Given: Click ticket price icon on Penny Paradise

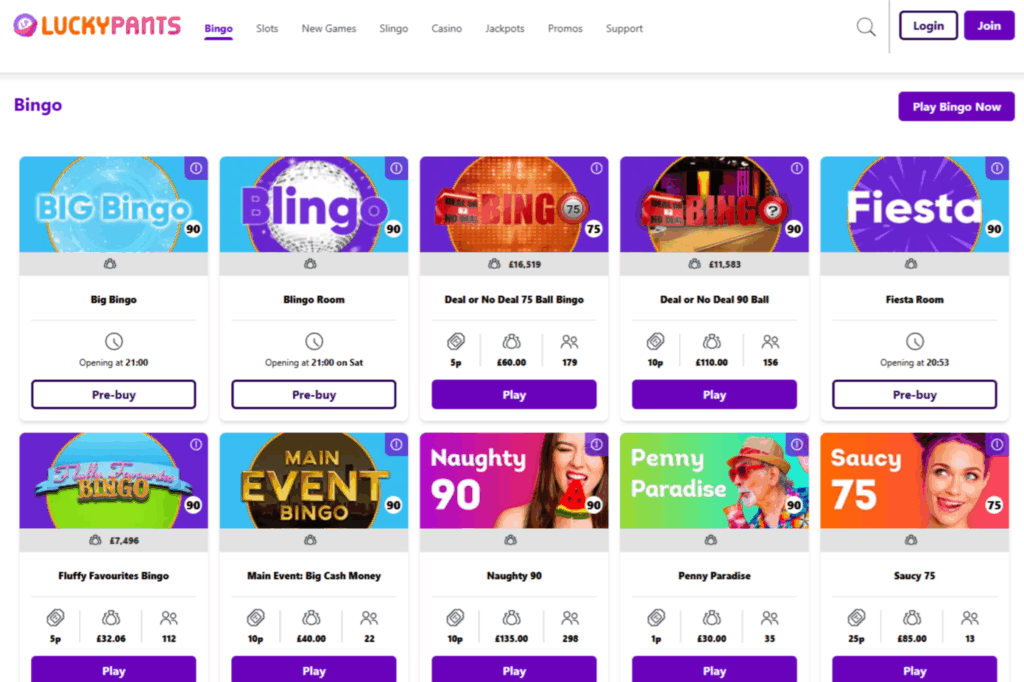Looking at the screenshot, I should pyautogui.click(x=656, y=616).
